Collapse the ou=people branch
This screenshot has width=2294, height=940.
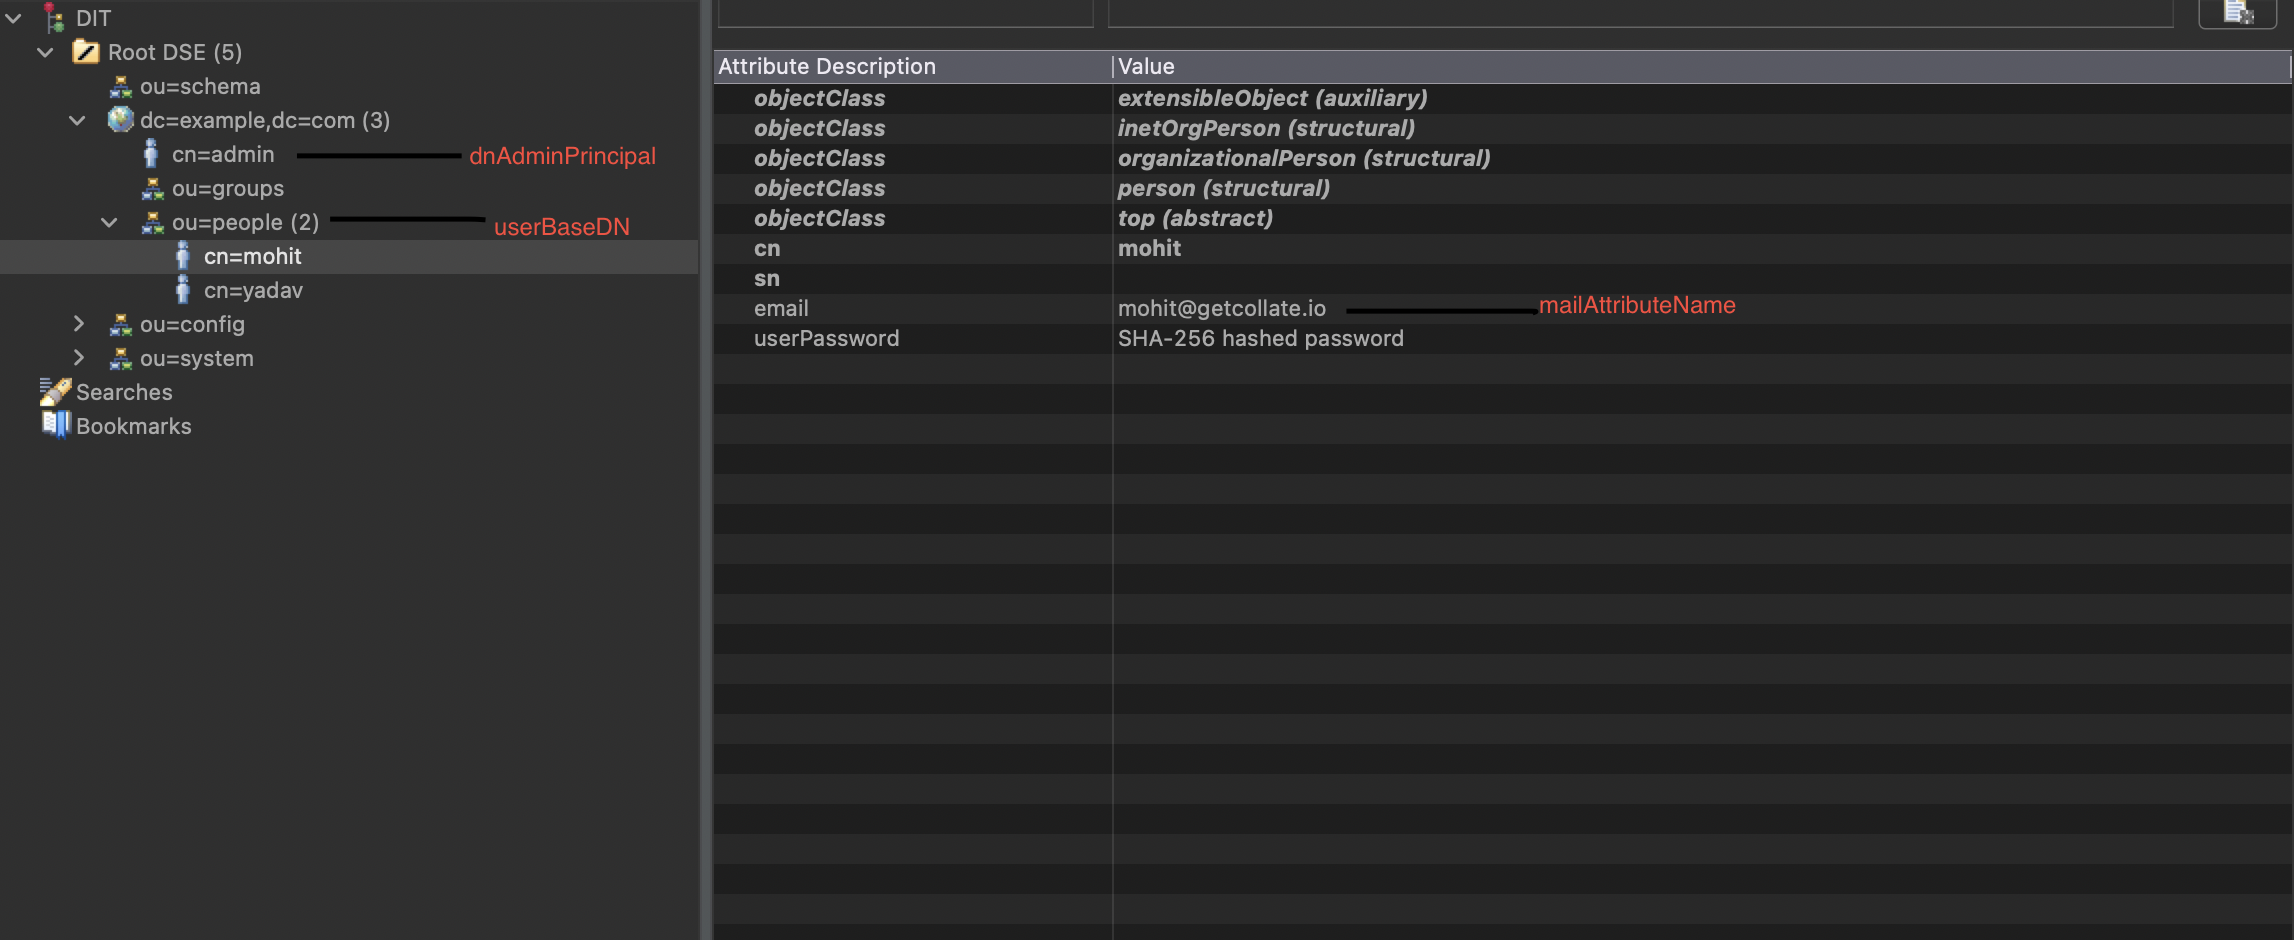pyautogui.click(x=109, y=222)
